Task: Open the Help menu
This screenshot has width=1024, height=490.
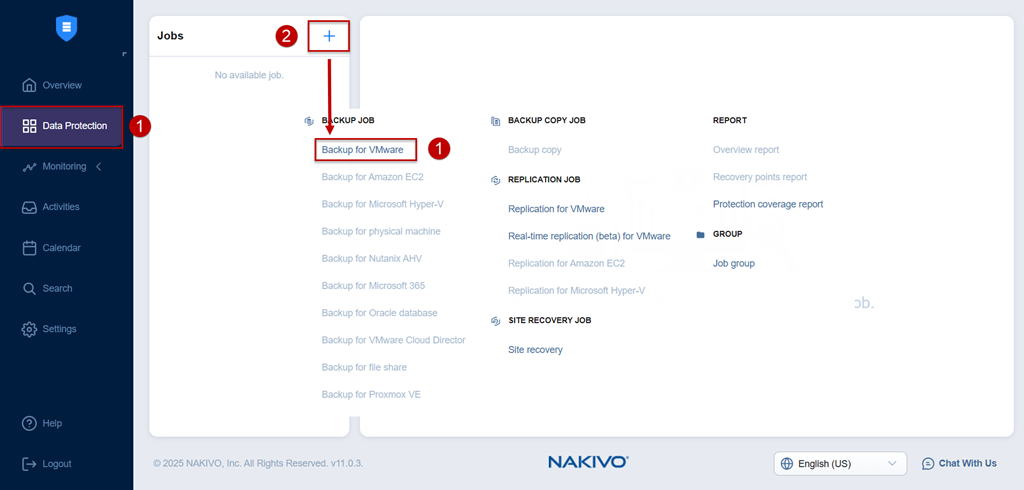Action: [x=52, y=423]
